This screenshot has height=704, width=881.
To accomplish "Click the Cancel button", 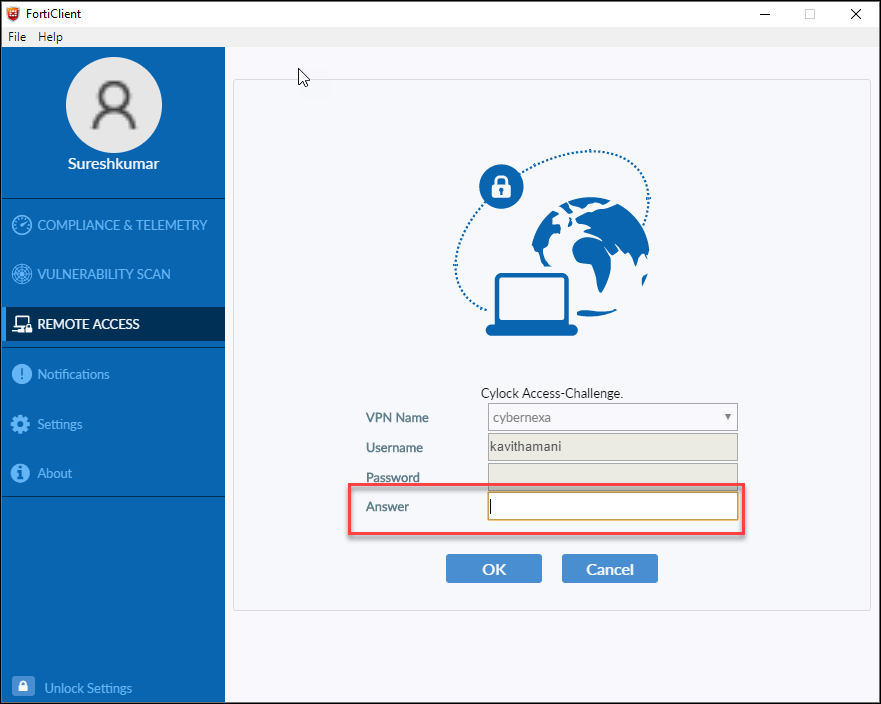I will click(x=610, y=569).
